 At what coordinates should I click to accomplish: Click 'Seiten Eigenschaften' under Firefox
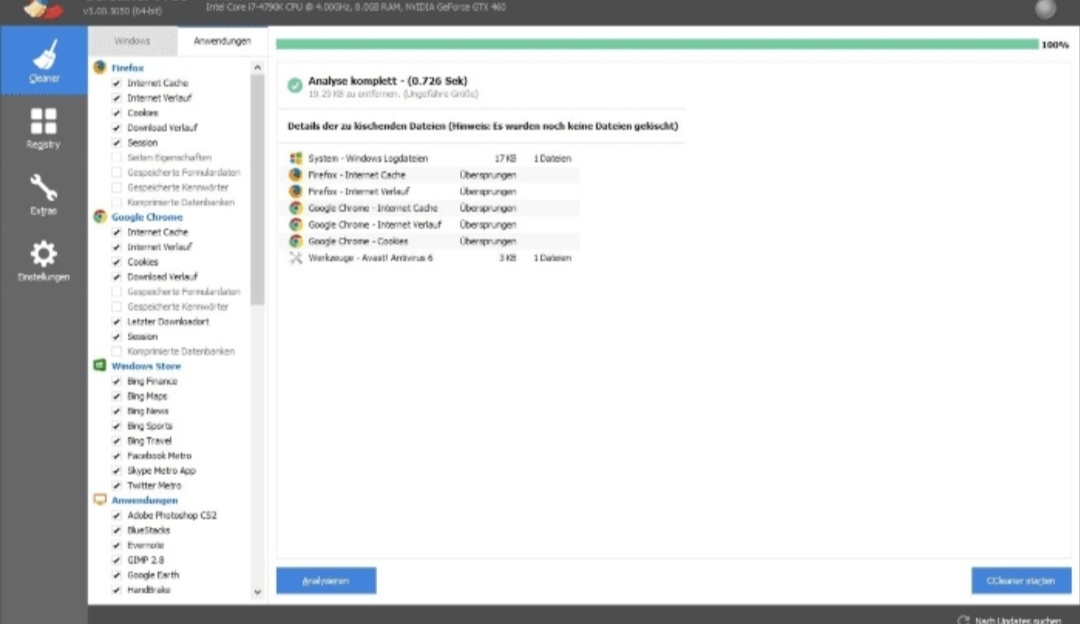click(x=169, y=158)
